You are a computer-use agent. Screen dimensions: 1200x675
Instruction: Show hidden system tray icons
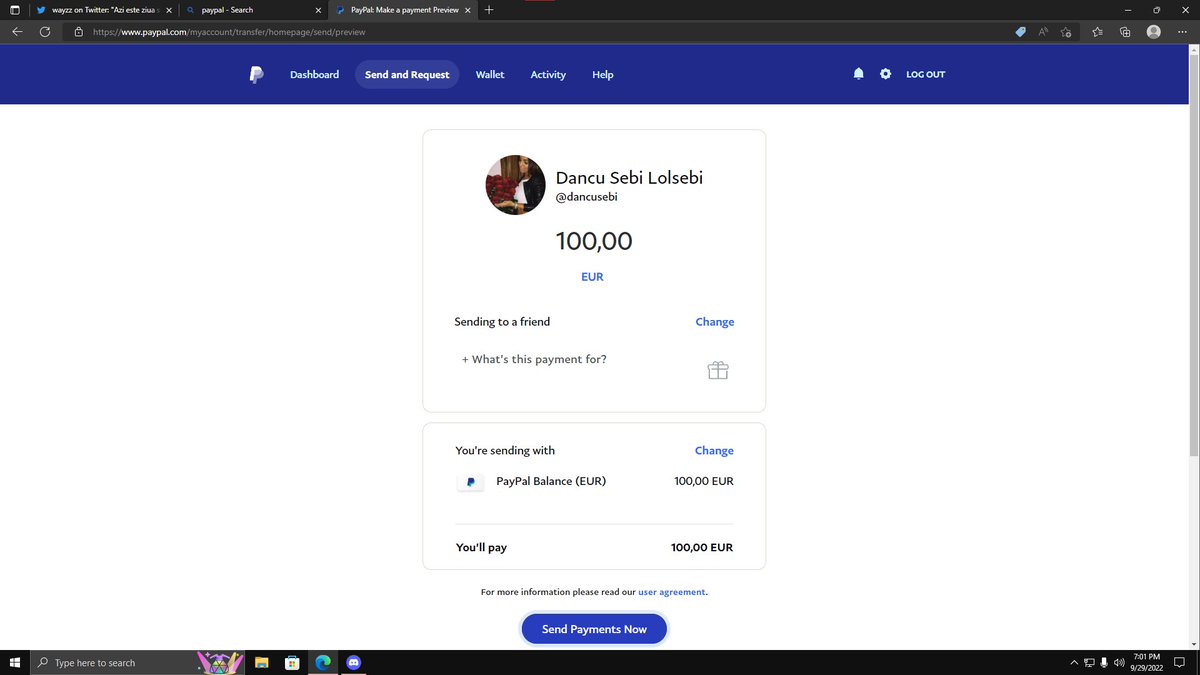click(1074, 662)
